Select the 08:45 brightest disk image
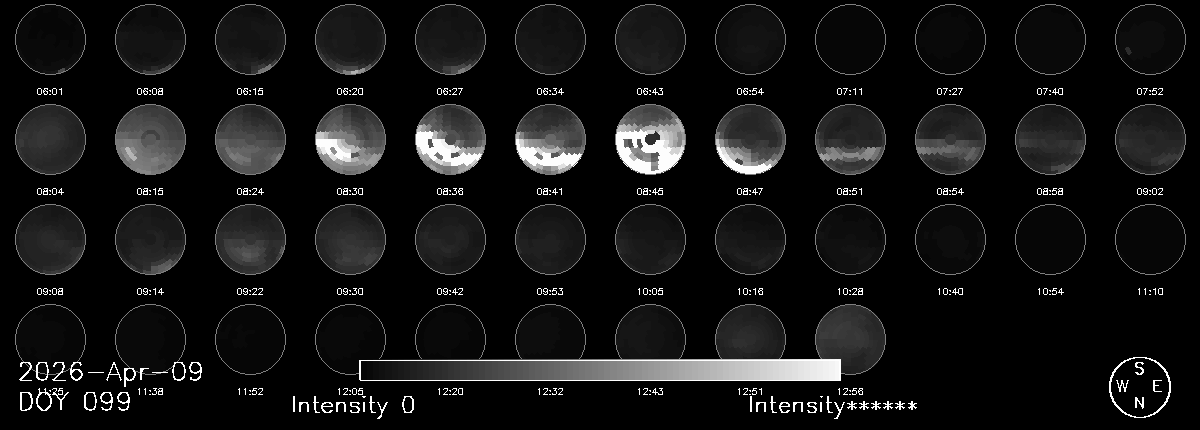 click(650, 140)
